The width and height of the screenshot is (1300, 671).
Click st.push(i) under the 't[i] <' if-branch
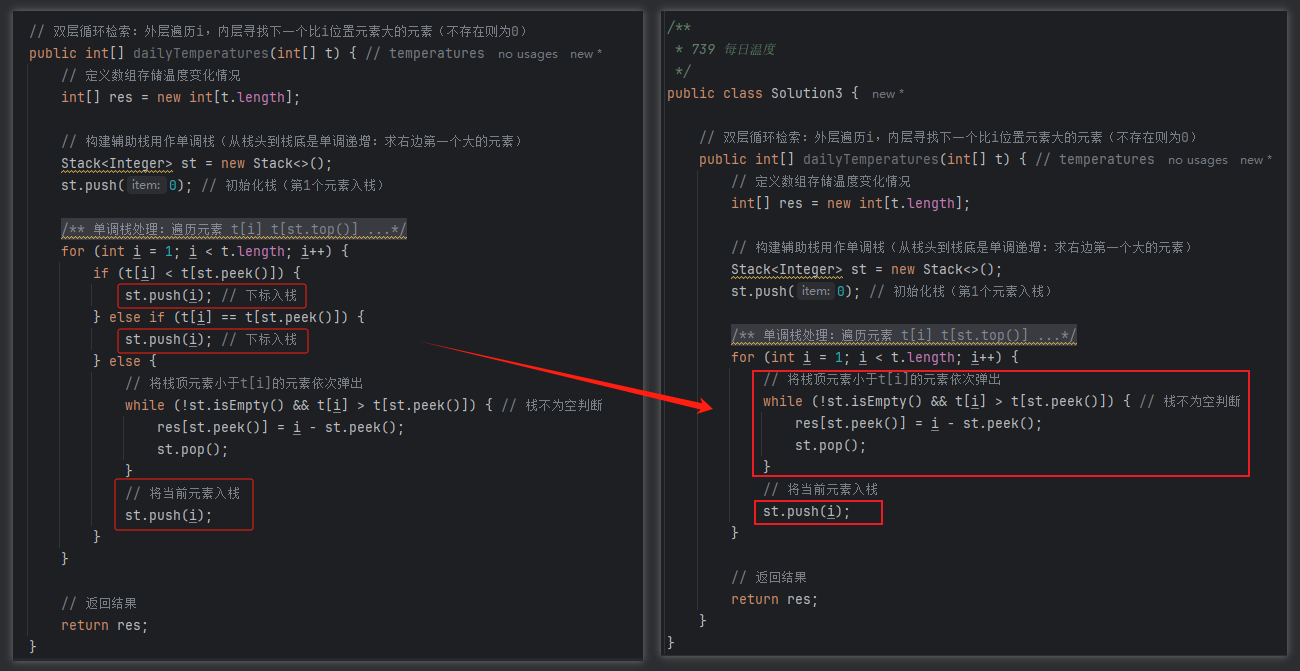tap(168, 295)
